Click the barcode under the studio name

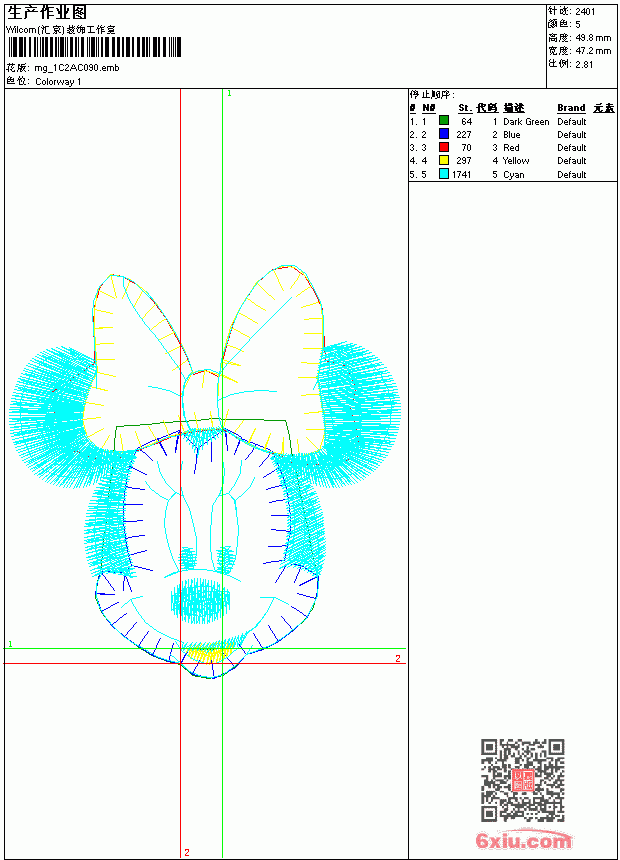(94, 47)
